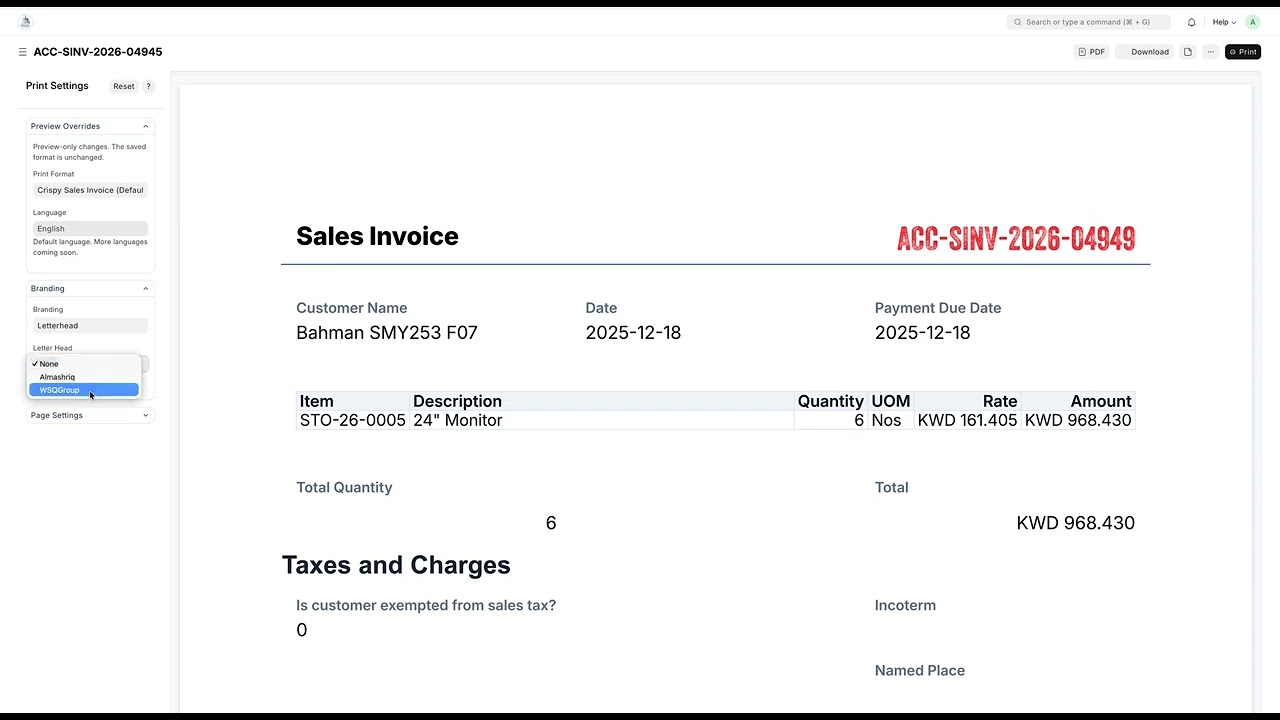This screenshot has height=720, width=1280.
Task: Select Almashriq letter head option
Action: click(x=57, y=377)
